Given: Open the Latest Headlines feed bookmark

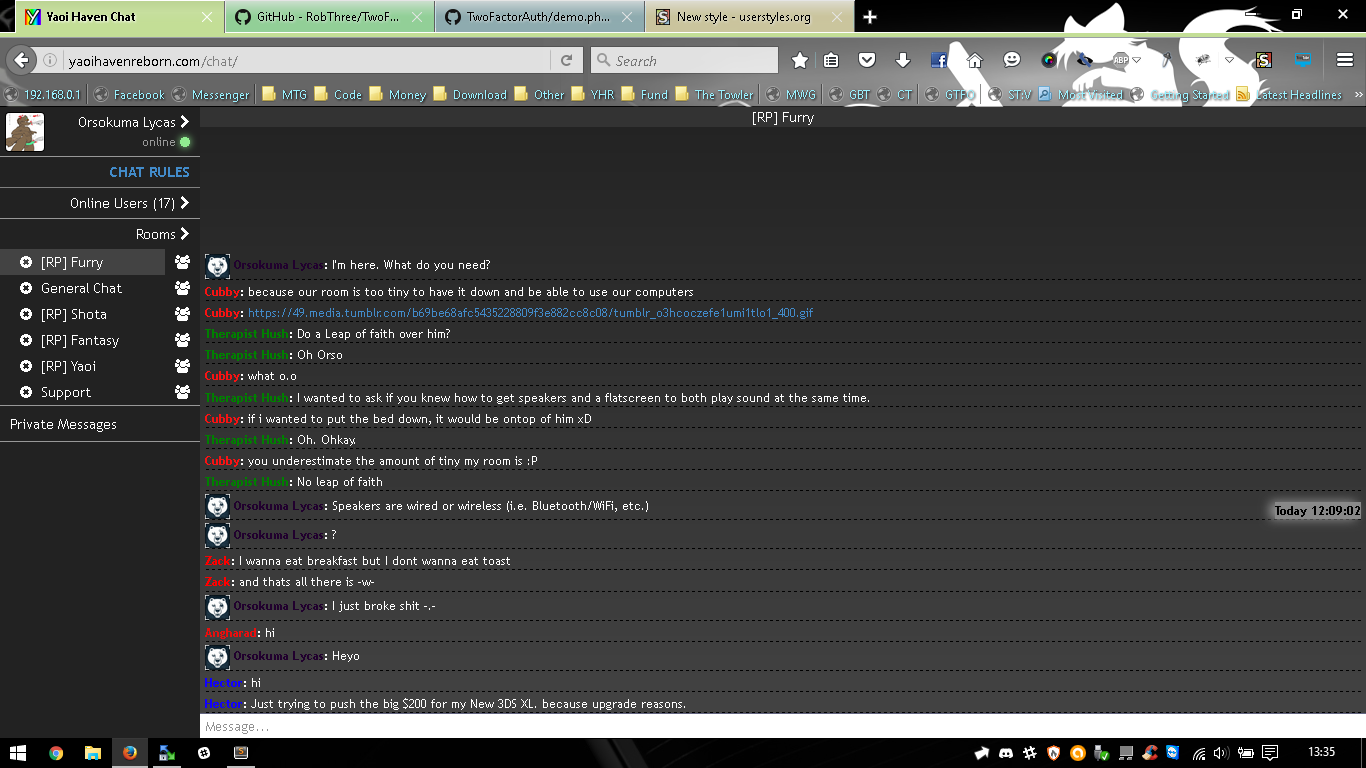Looking at the screenshot, I should (1289, 94).
